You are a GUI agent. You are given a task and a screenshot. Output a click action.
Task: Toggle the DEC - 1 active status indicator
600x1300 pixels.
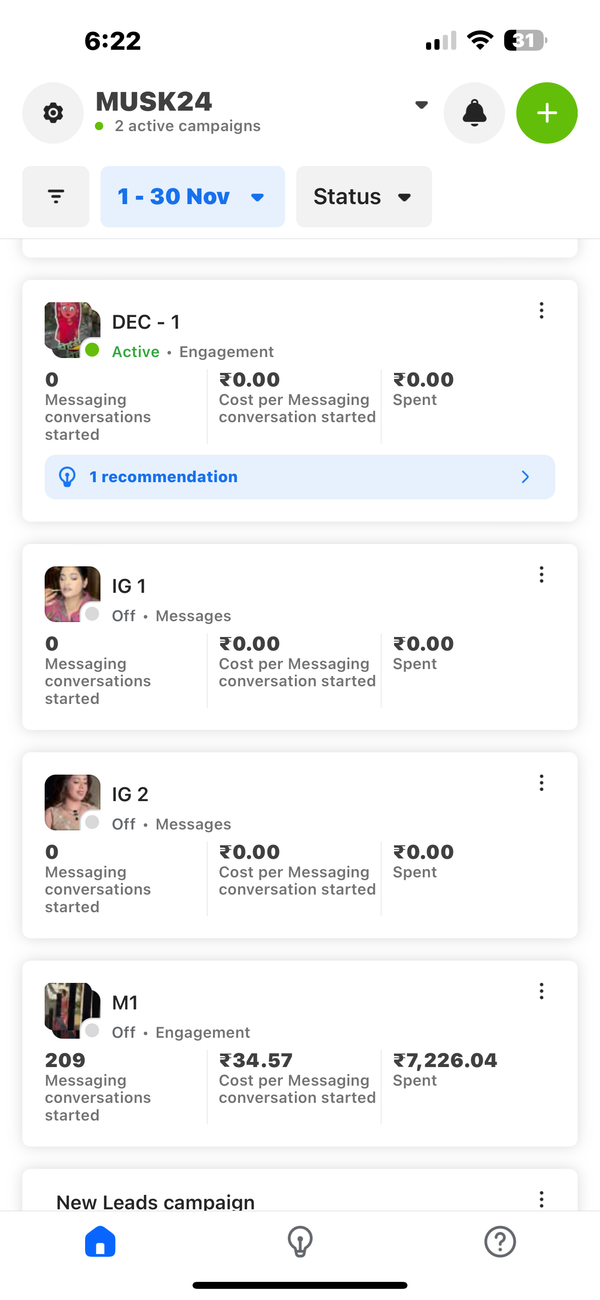point(92,350)
